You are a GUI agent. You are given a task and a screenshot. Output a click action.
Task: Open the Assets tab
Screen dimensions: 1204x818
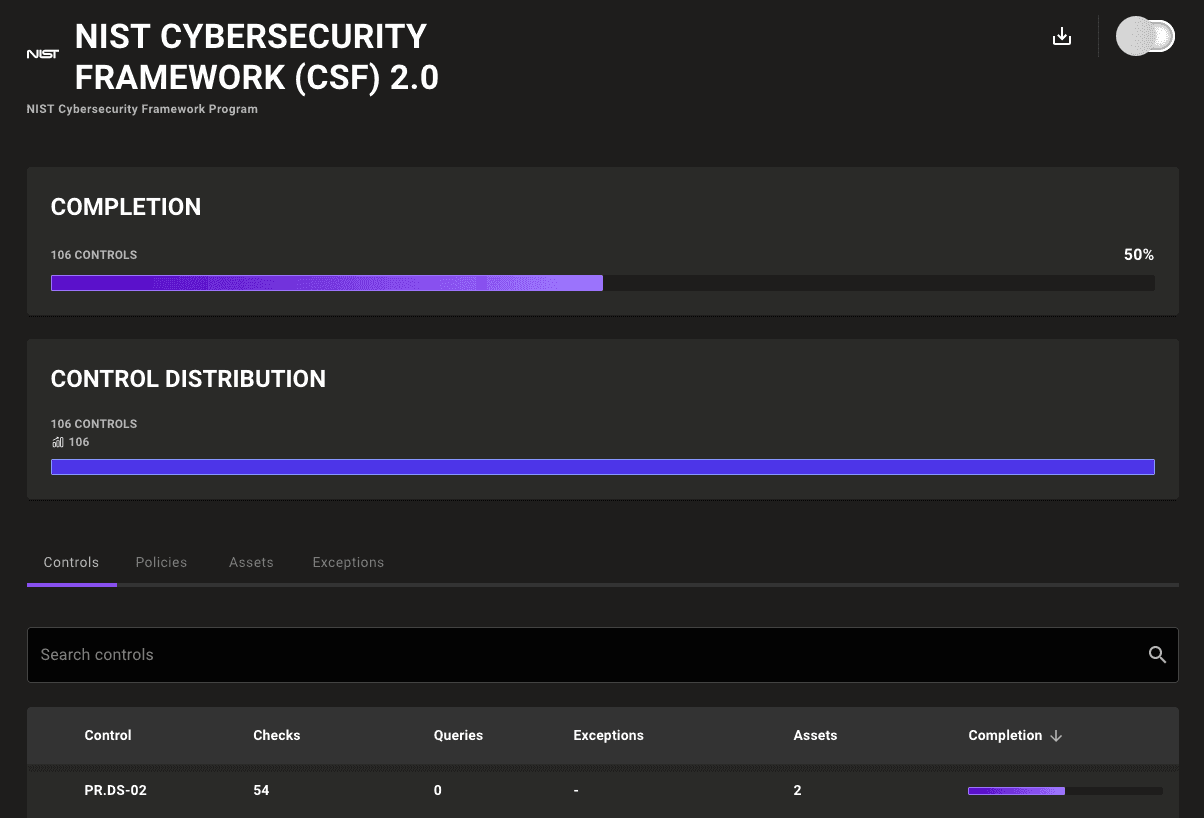(251, 562)
